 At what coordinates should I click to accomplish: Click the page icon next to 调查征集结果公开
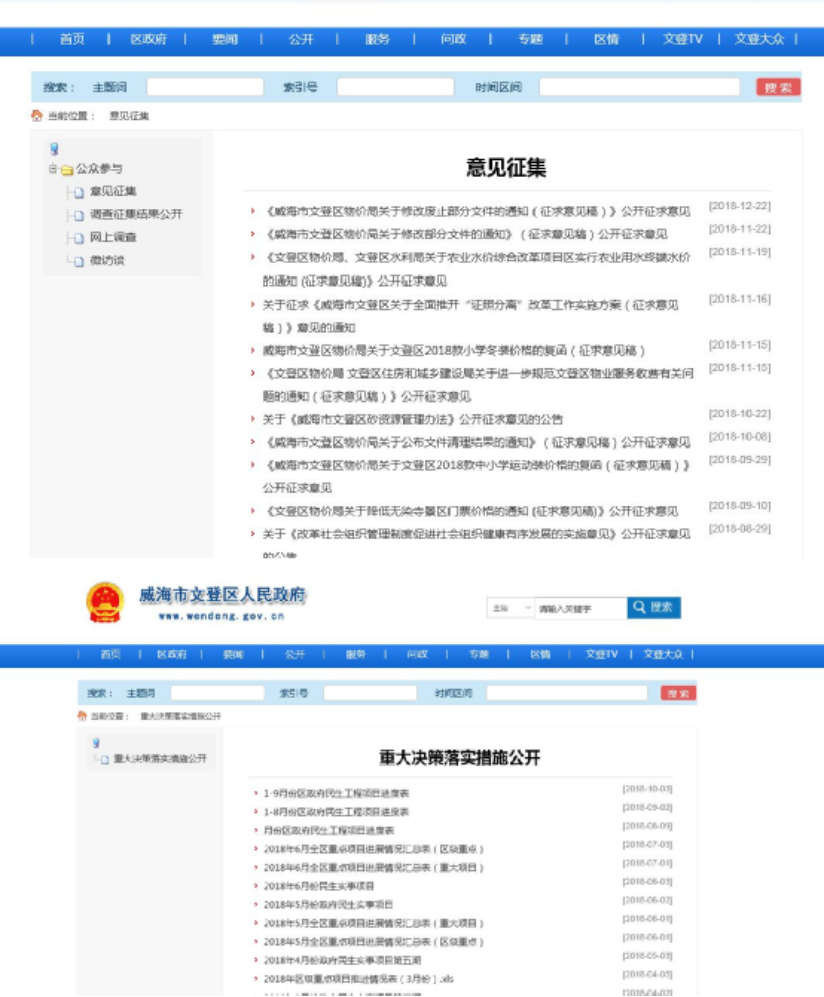(78, 215)
